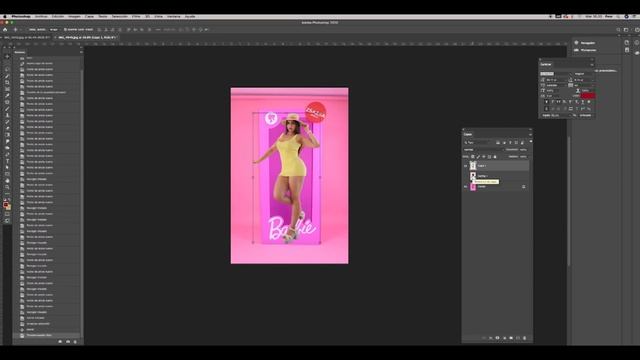Open the search icon at top right
Image resolution: width=640 pixels, height=360 pixels.
tap(618, 29)
